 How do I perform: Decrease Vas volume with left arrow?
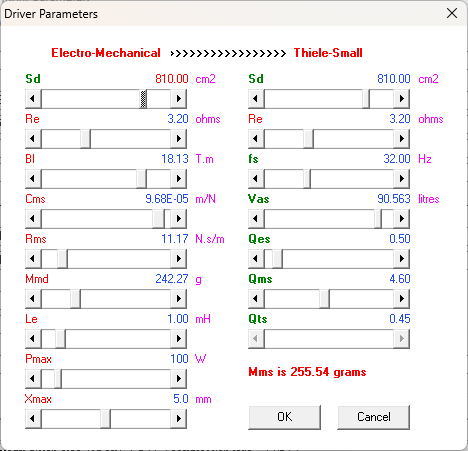(256, 219)
